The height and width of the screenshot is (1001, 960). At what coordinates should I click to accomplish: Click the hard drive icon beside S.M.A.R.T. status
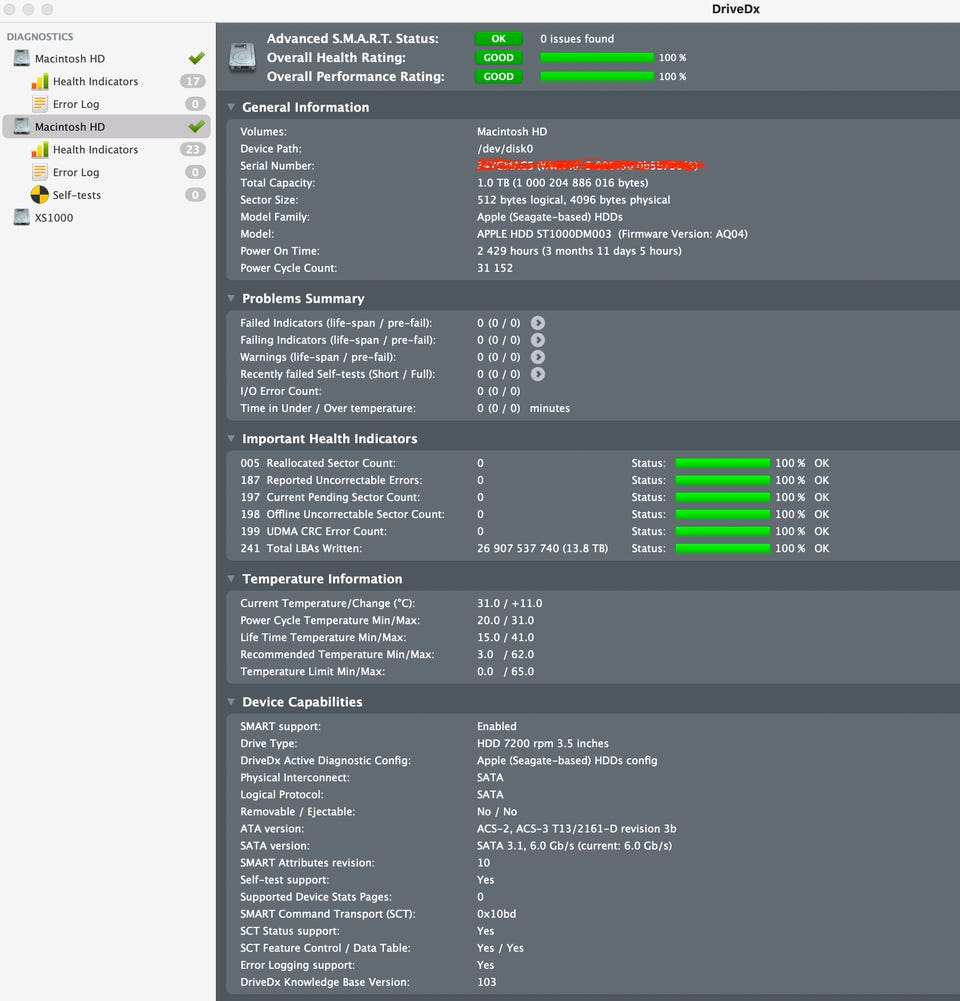tap(243, 57)
